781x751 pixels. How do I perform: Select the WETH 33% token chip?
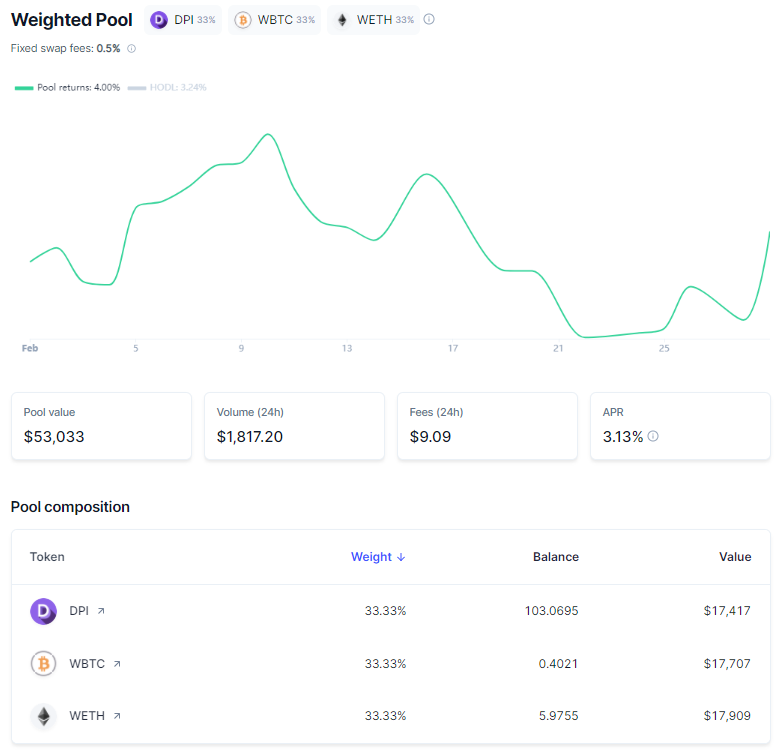click(x=373, y=20)
